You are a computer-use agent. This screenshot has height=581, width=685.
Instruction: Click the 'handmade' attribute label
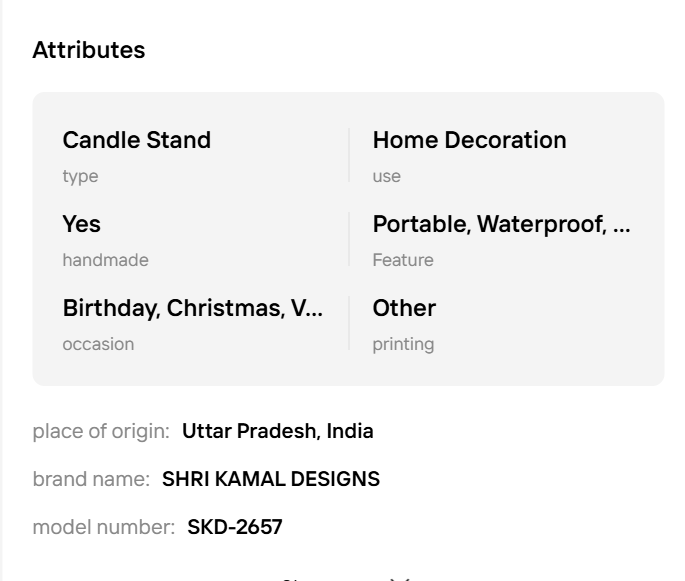(x=105, y=260)
